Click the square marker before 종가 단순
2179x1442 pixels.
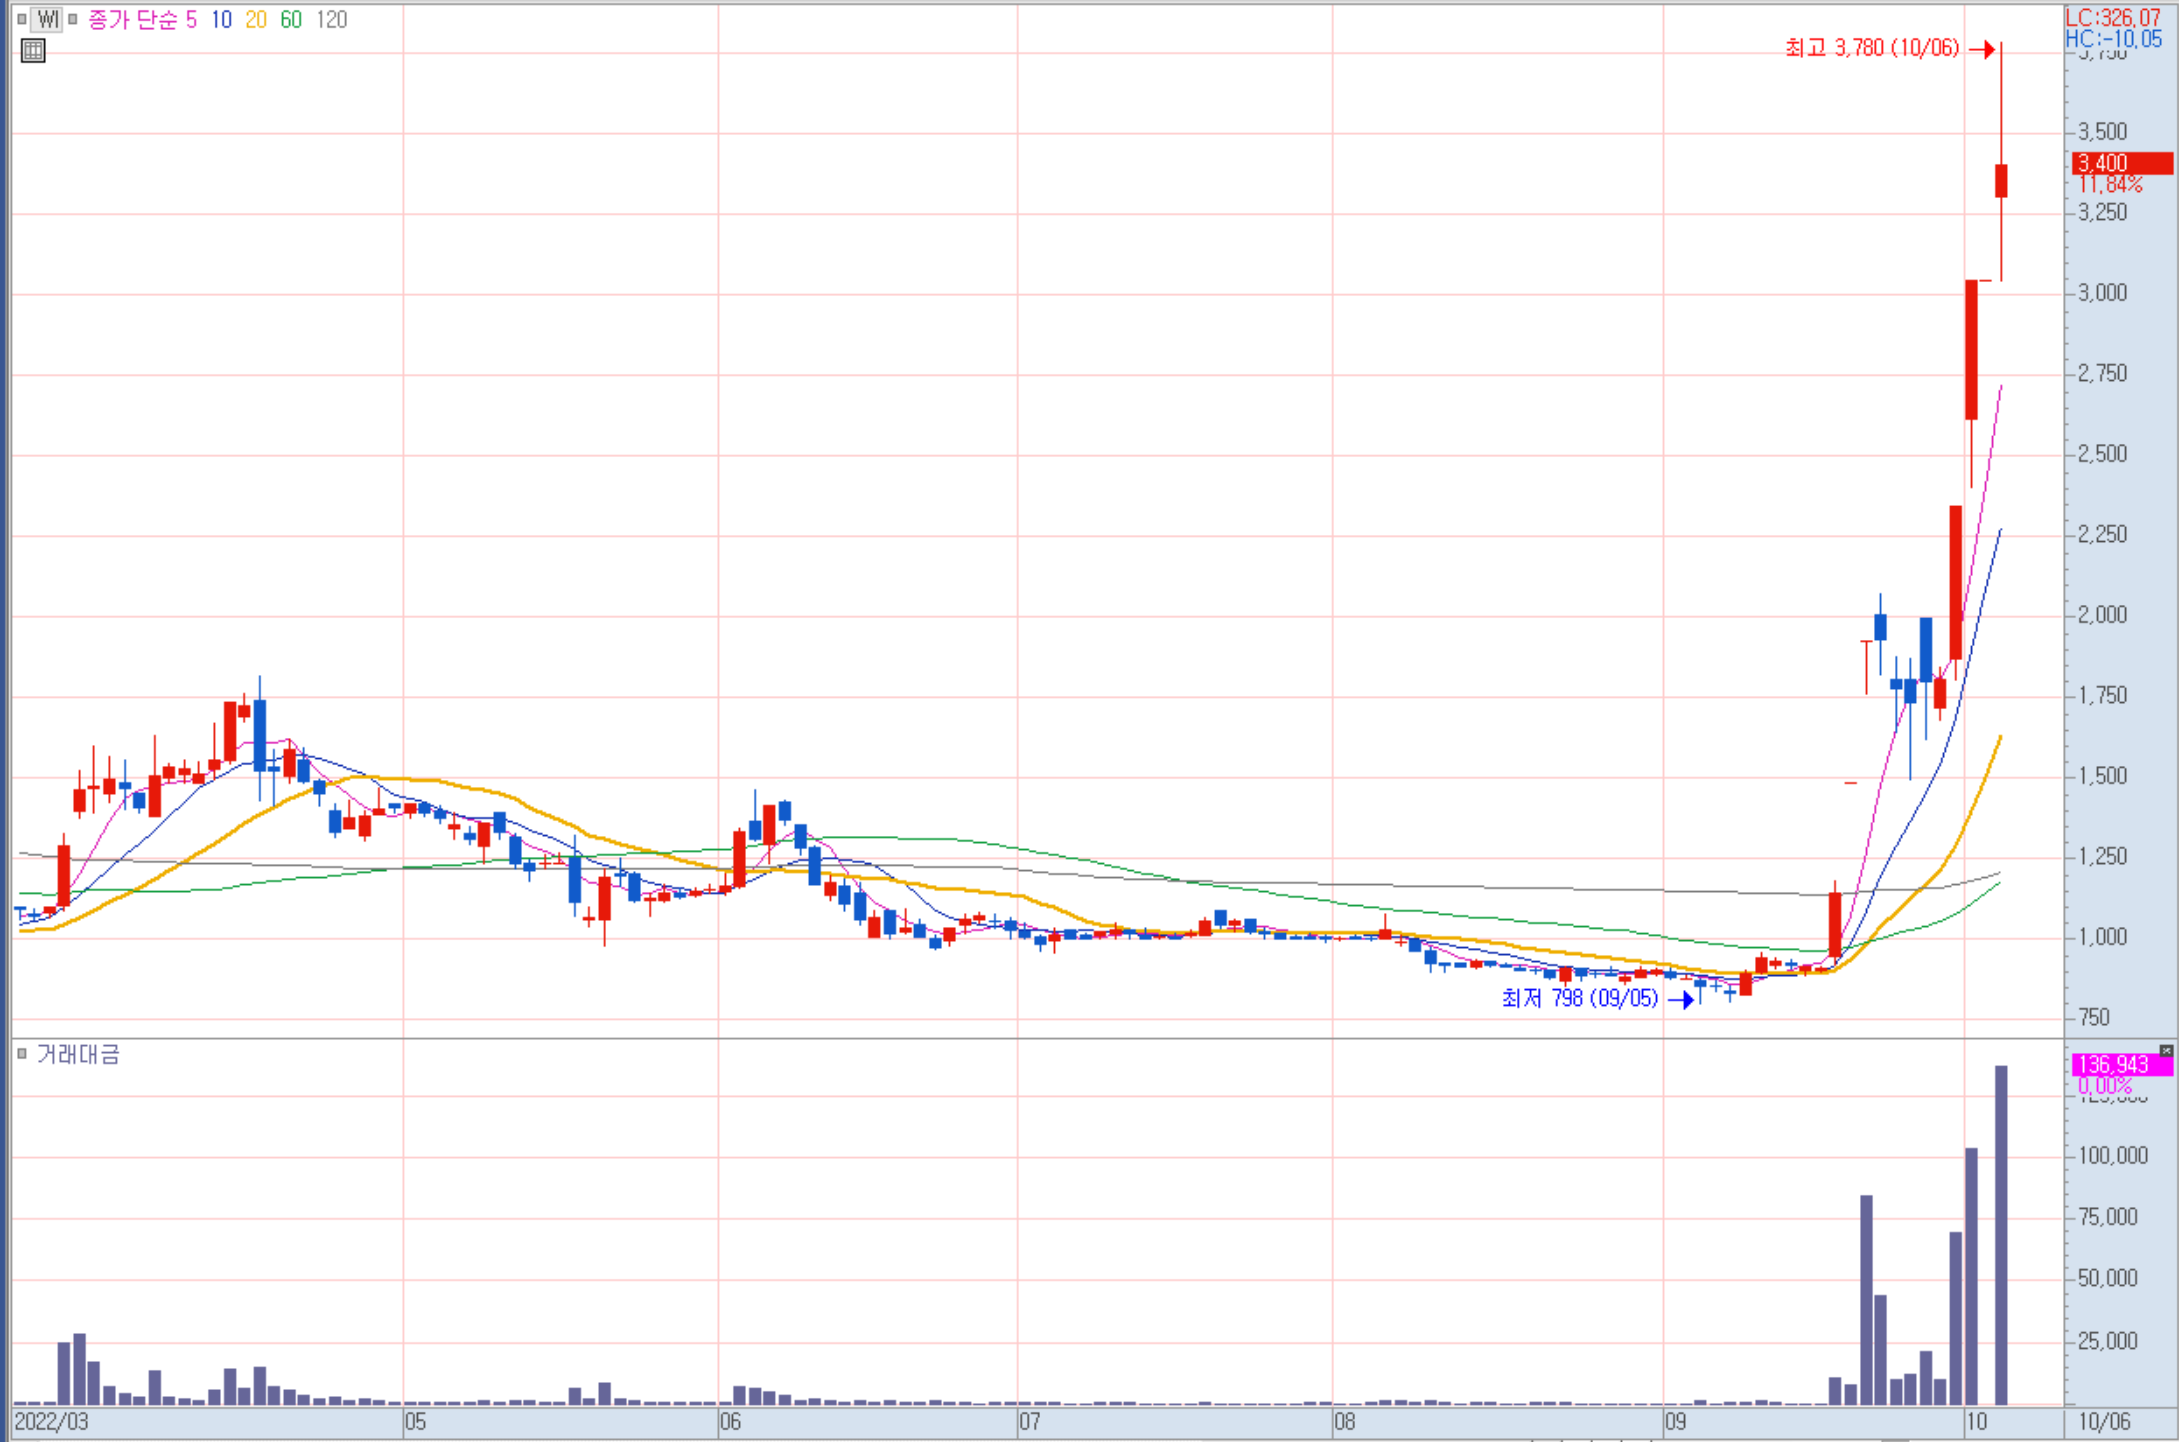point(73,19)
